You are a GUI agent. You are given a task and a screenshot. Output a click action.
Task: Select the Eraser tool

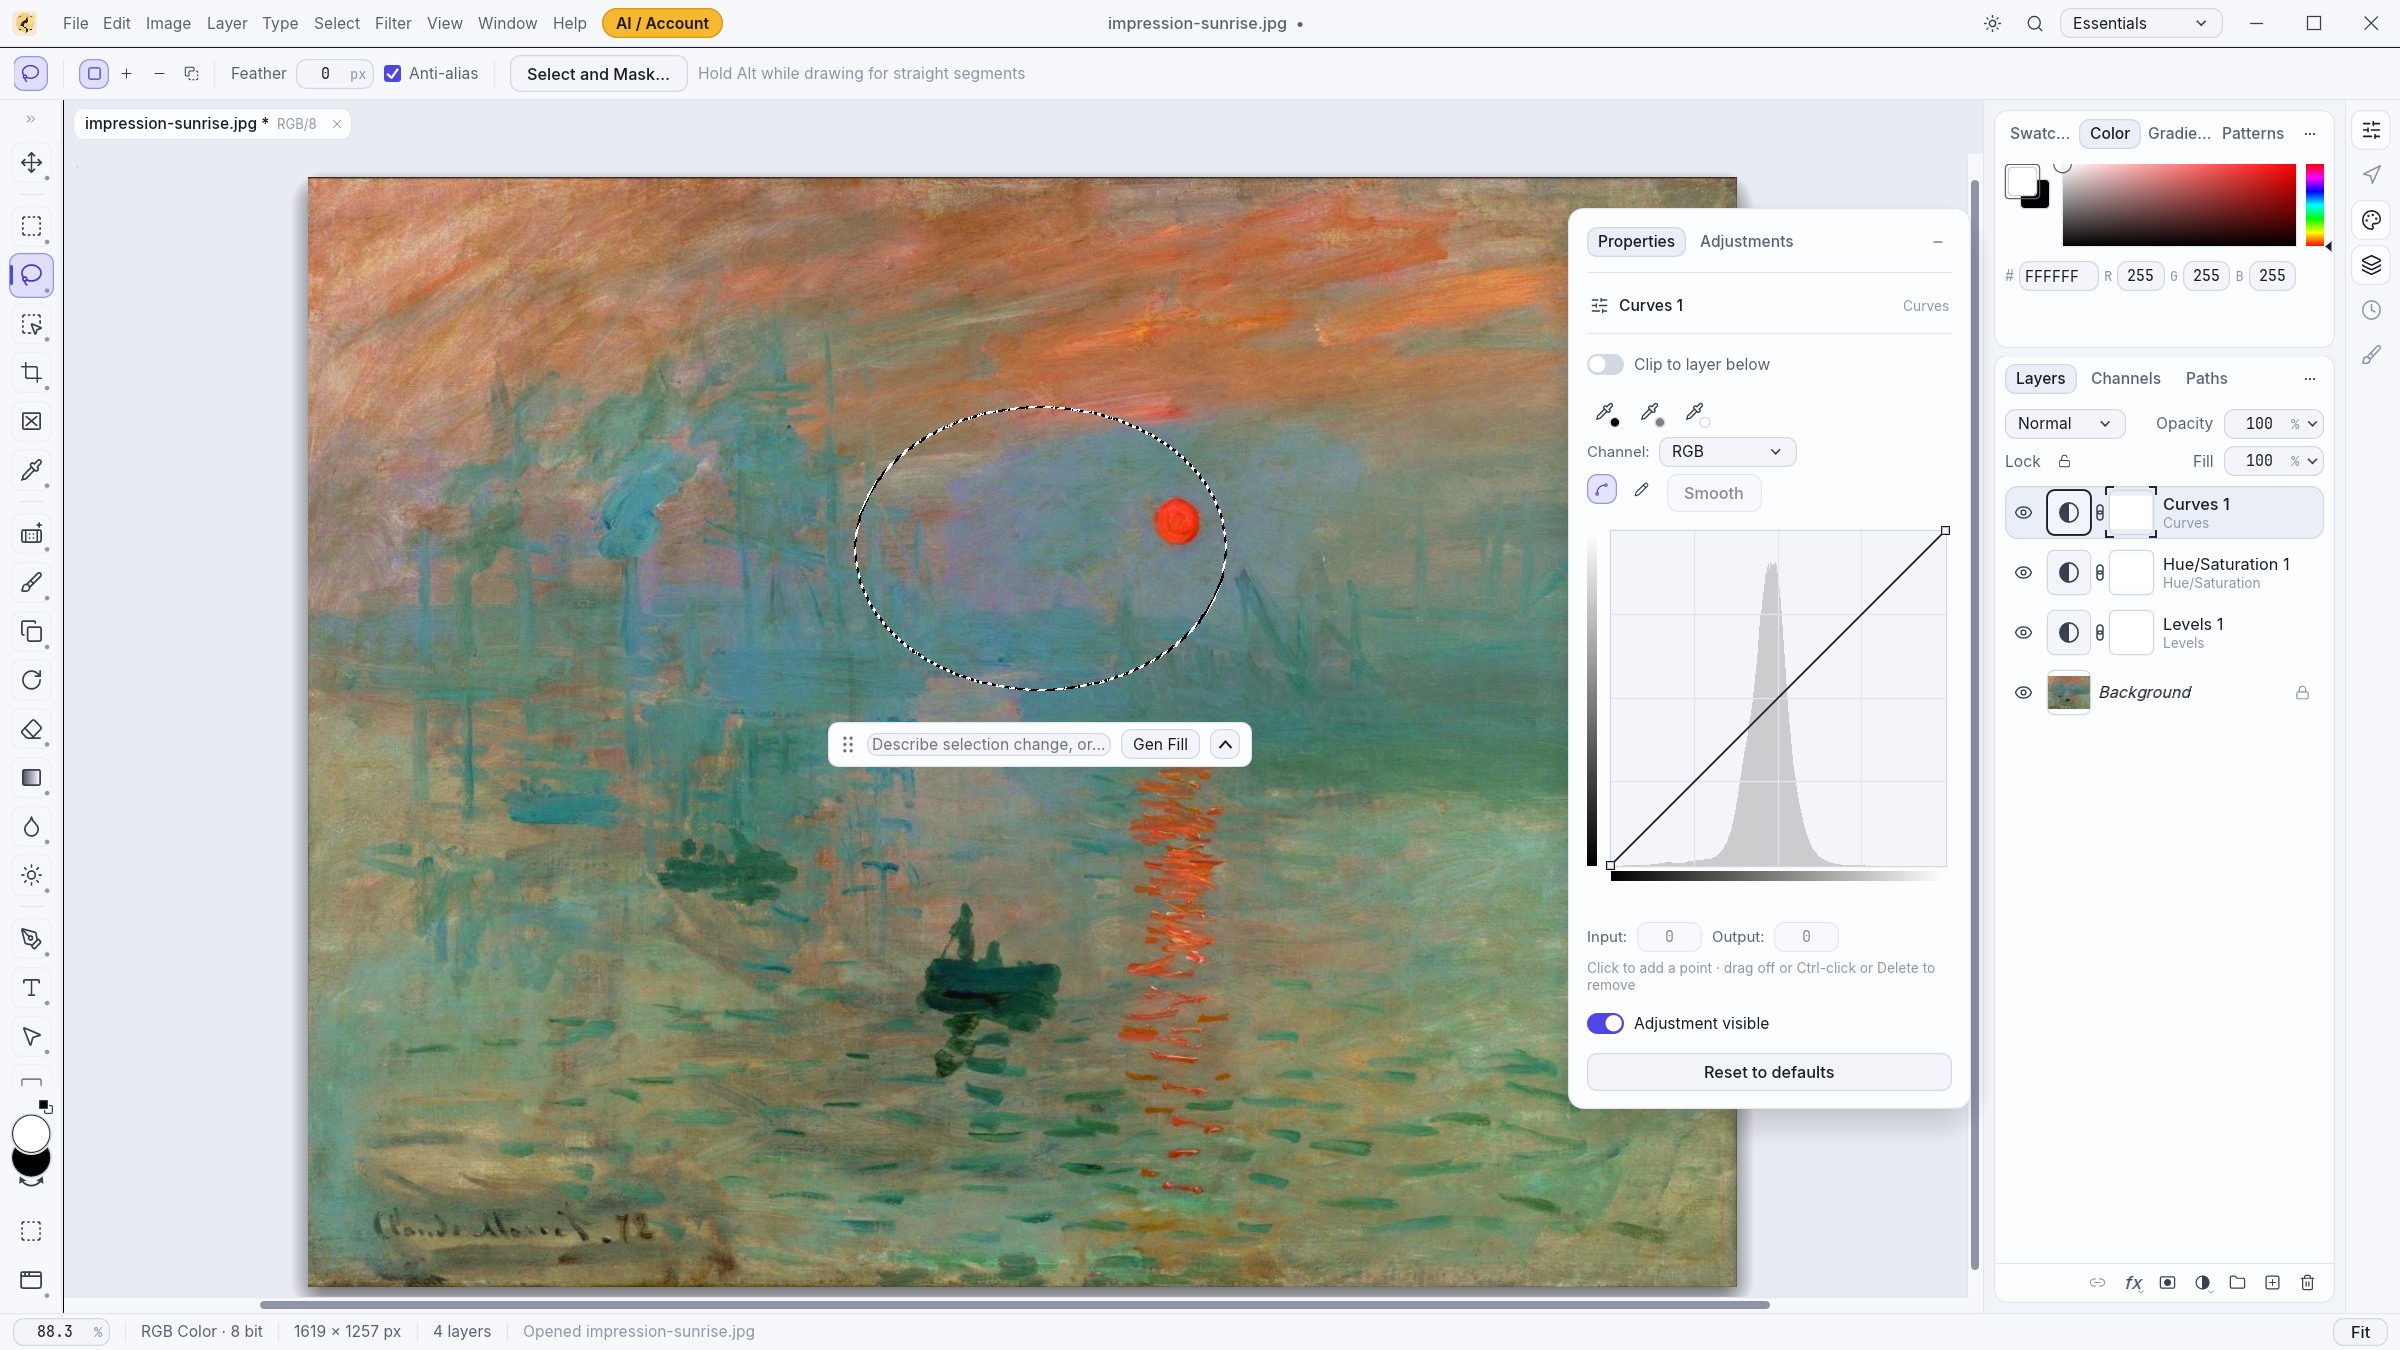coord(31,729)
